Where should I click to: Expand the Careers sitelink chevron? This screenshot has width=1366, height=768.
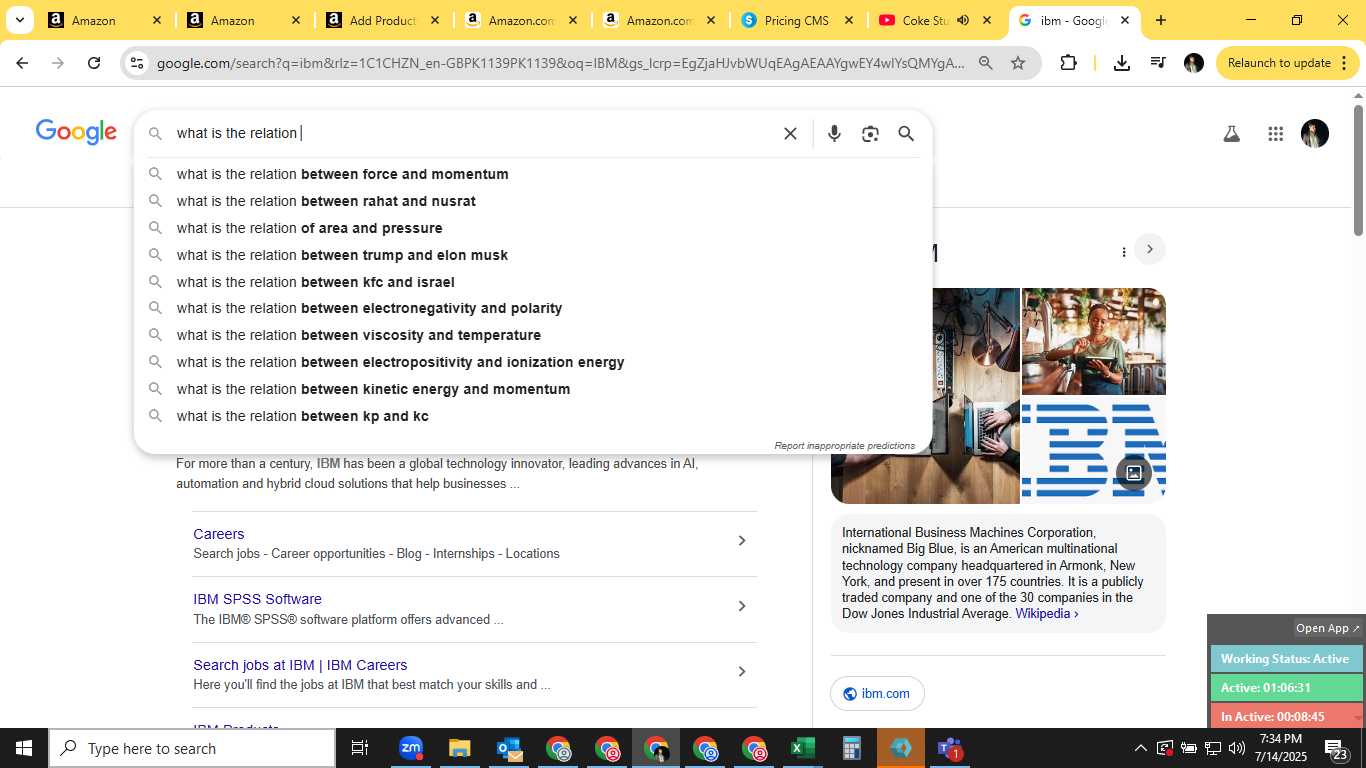(x=742, y=541)
